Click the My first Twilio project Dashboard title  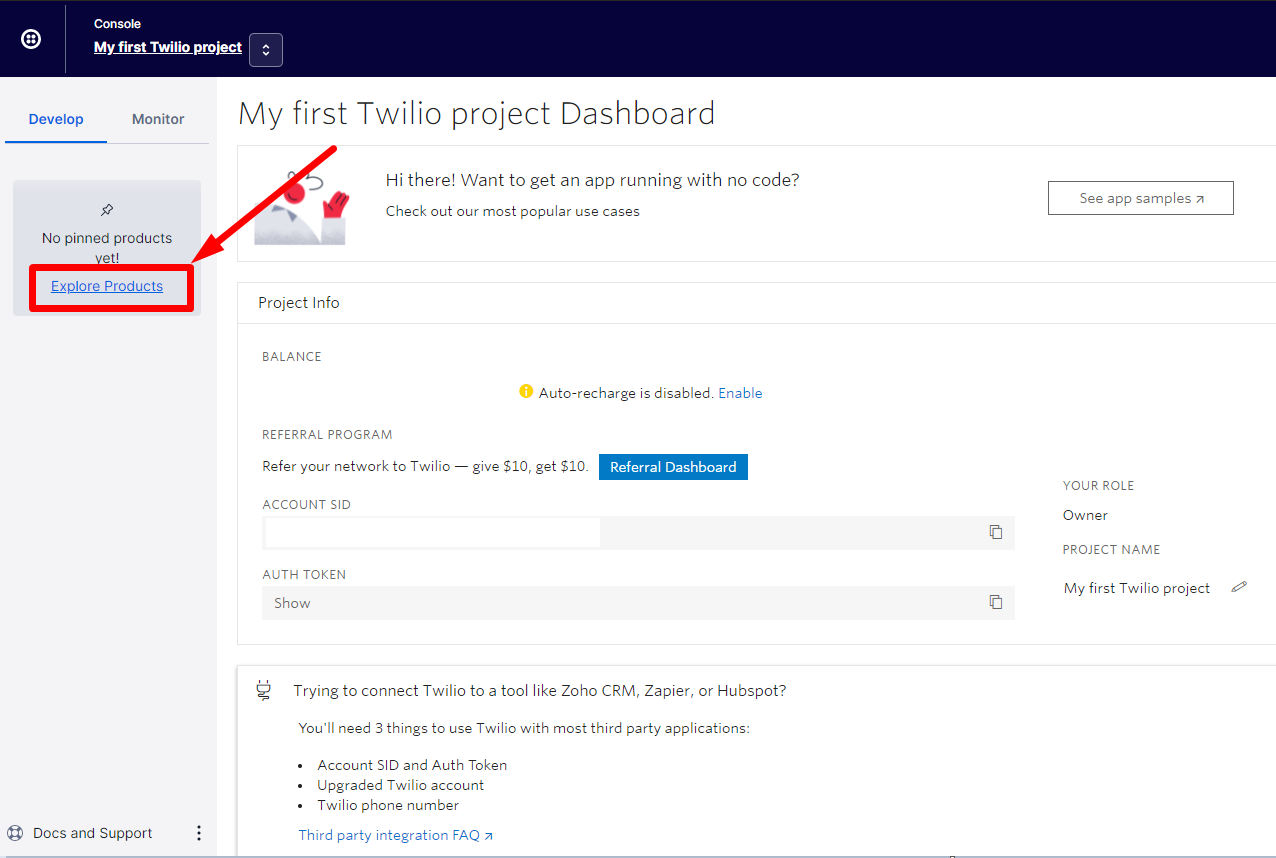coord(477,113)
